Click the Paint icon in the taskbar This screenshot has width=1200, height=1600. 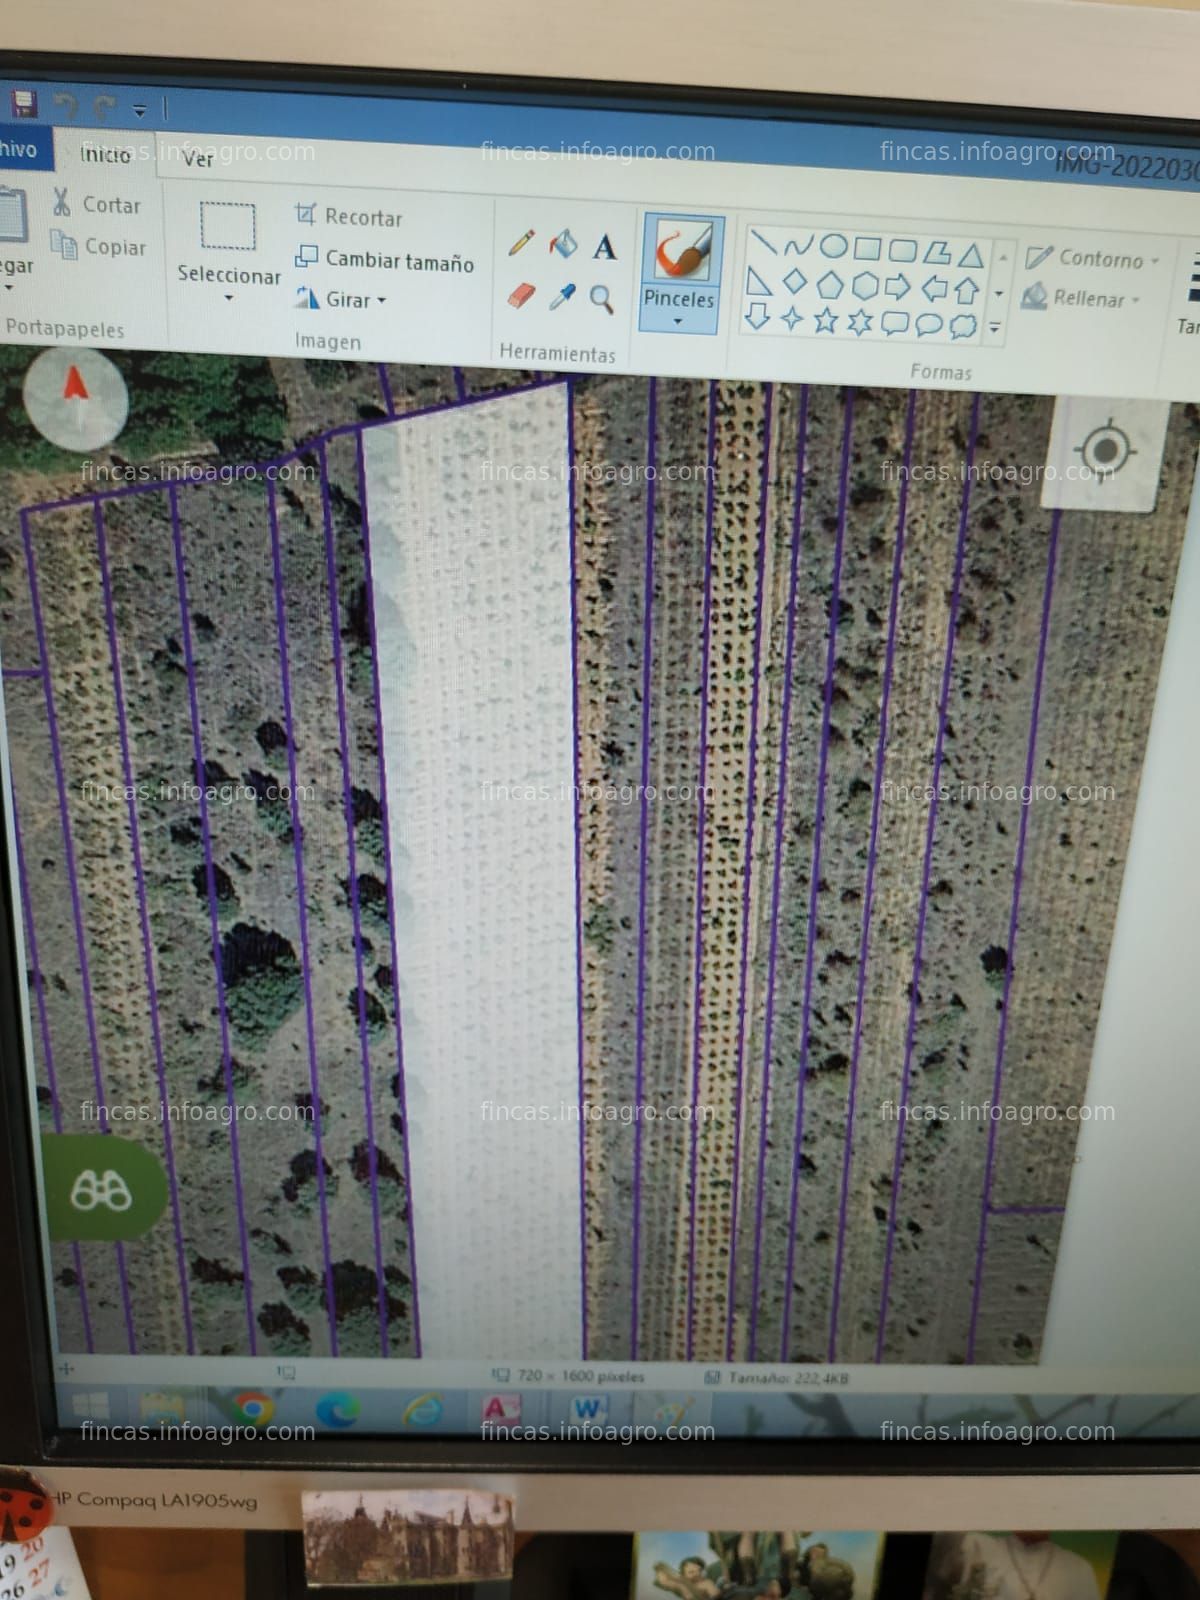pos(676,1413)
